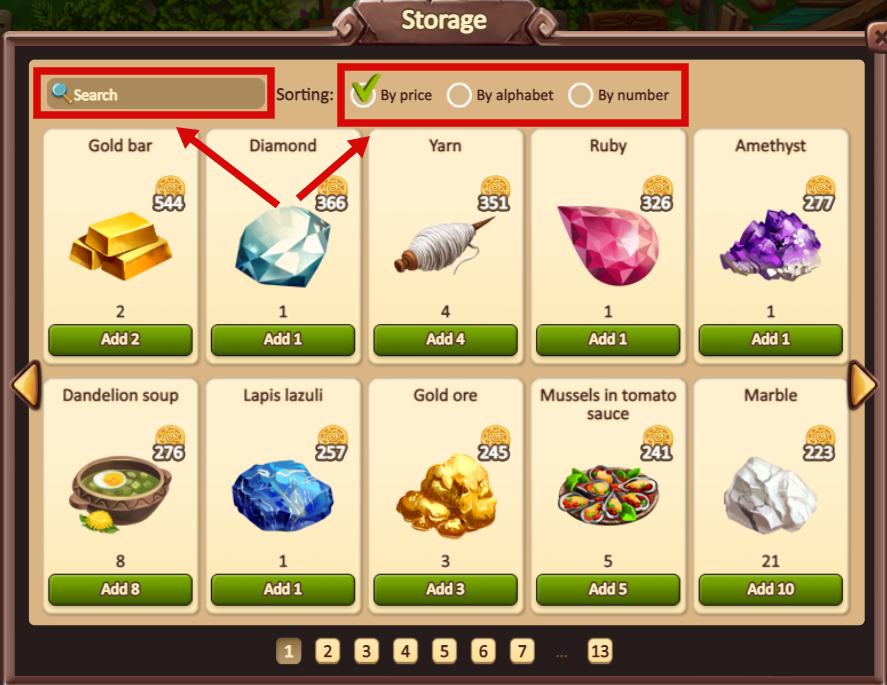Click the Yarn spindle icon
887x685 pixels.
pos(445,246)
